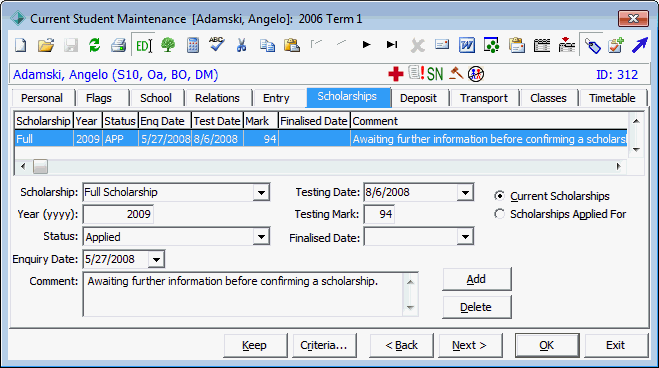The width and height of the screenshot is (659, 368).
Task: Open record with the folder icon
Action: click(46, 45)
